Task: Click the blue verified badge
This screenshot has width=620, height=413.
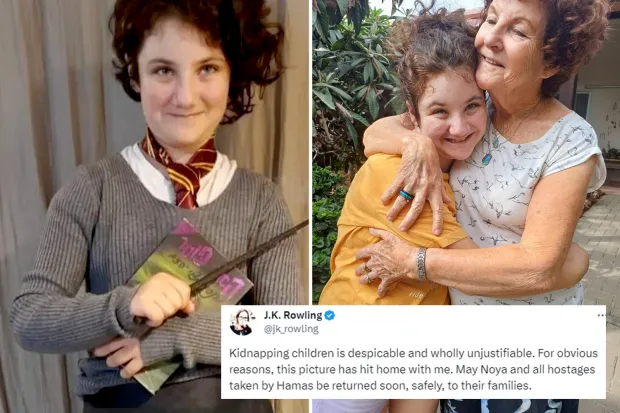Action: [x=330, y=315]
